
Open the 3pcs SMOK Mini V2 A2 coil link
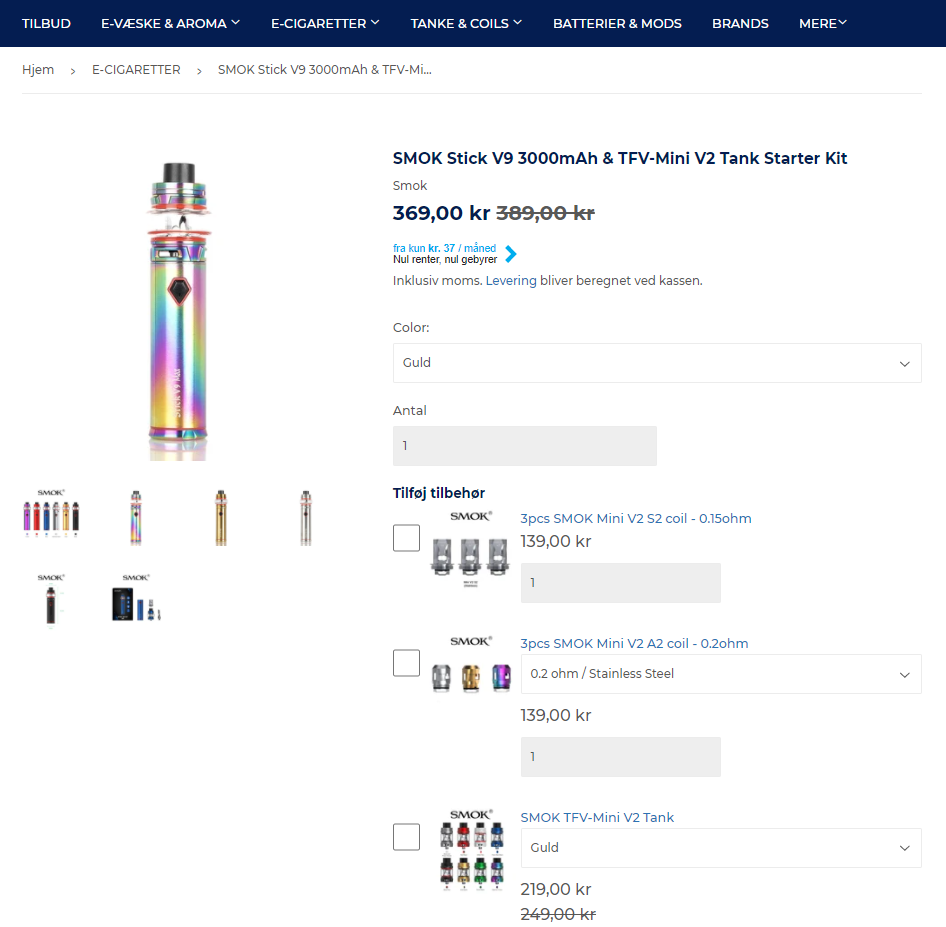[634, 643]
